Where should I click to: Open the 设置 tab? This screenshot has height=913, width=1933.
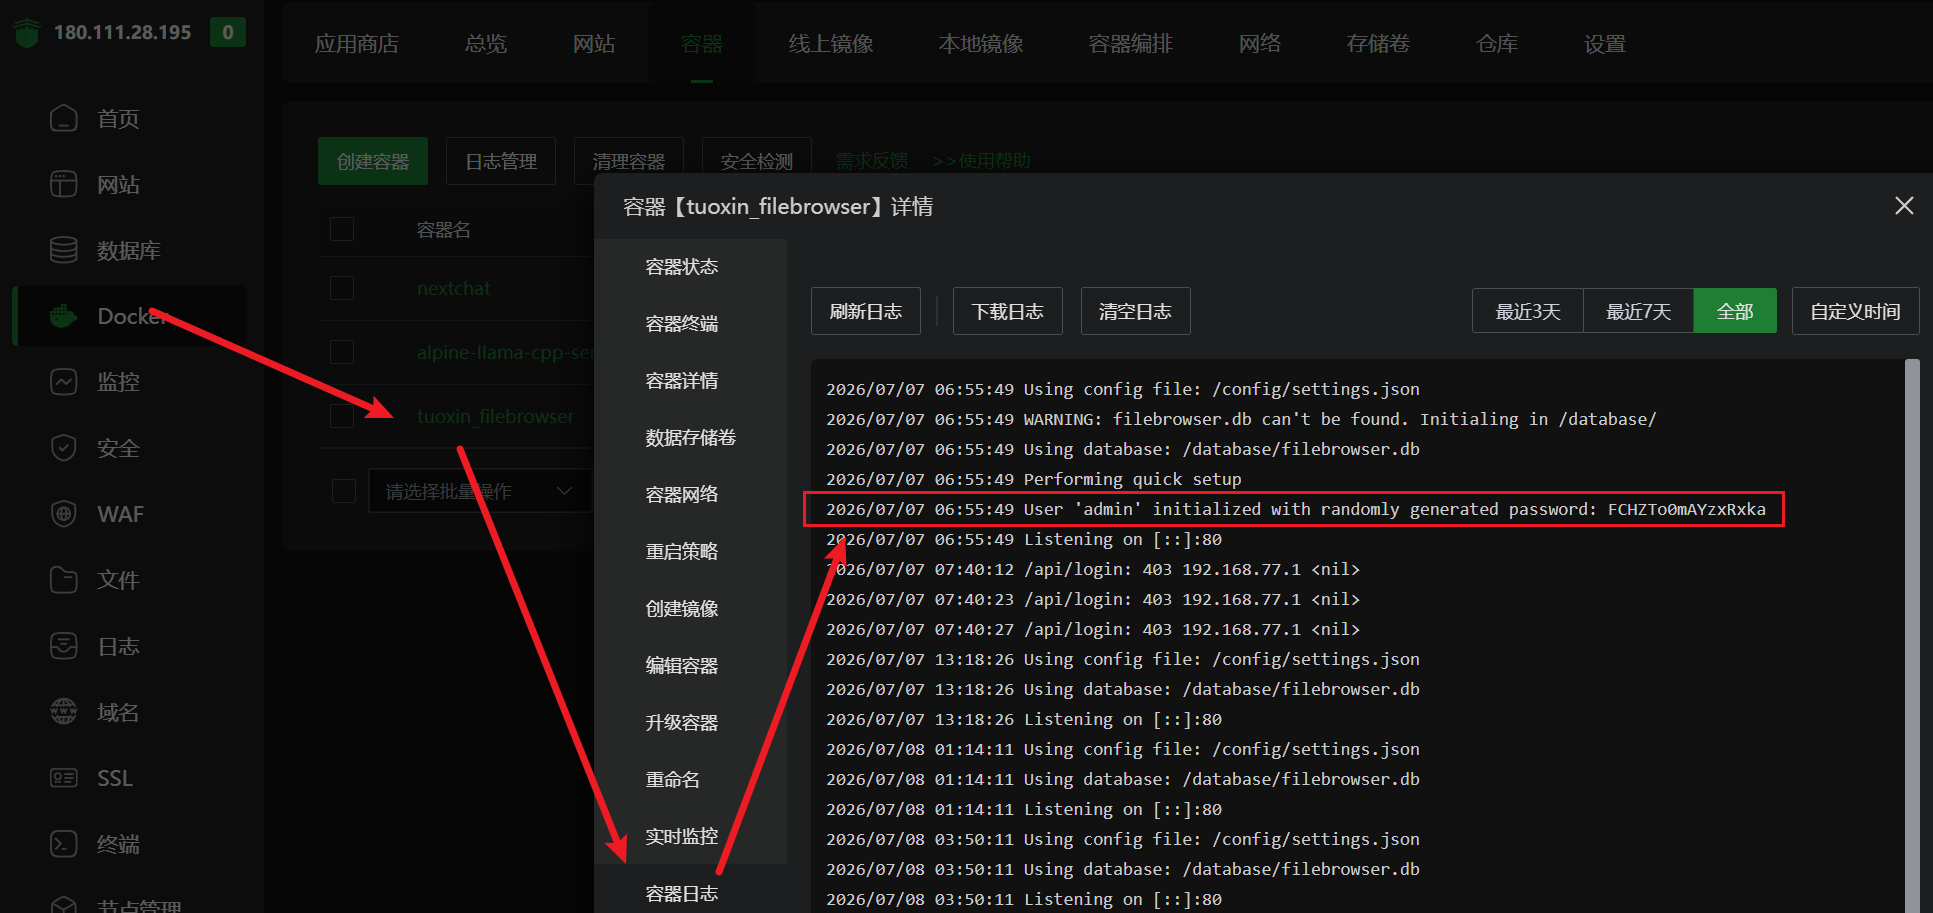[1605, 44]
